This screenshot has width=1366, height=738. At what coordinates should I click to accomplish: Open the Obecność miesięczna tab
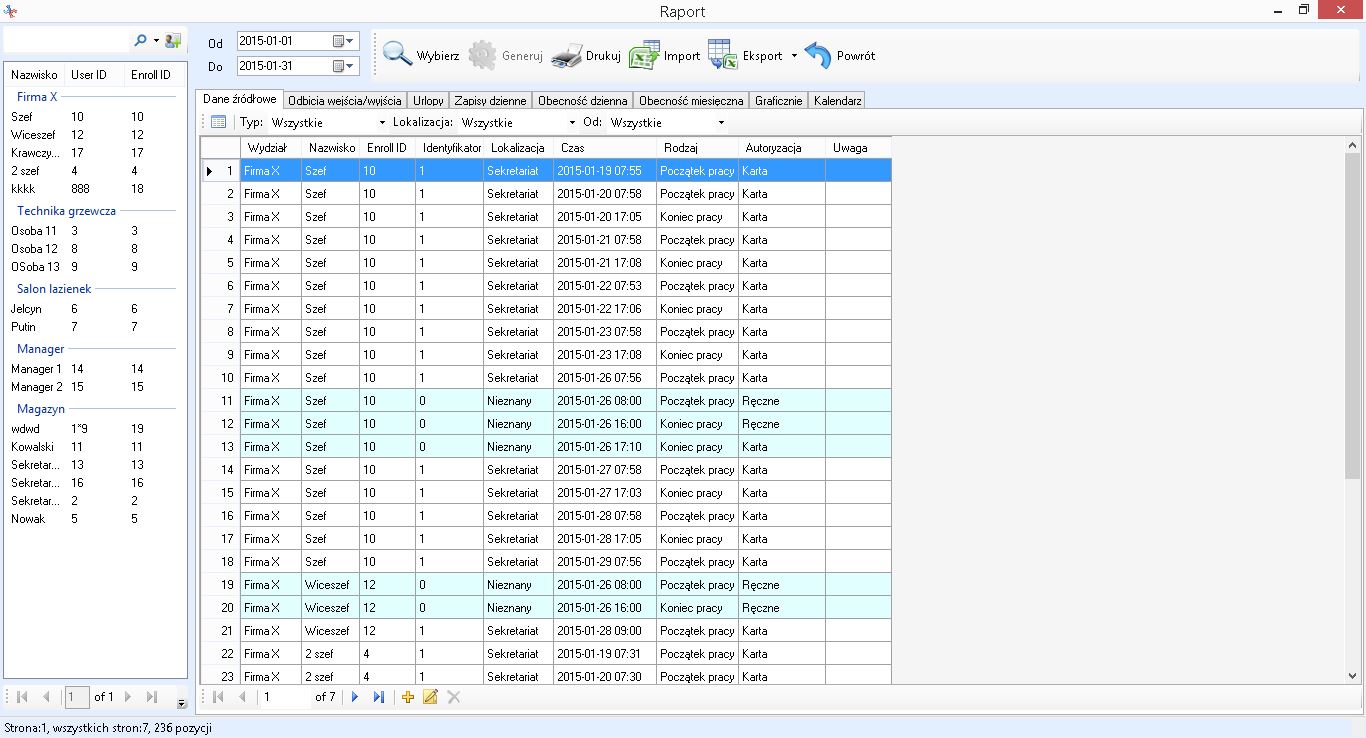click(691, 101)
